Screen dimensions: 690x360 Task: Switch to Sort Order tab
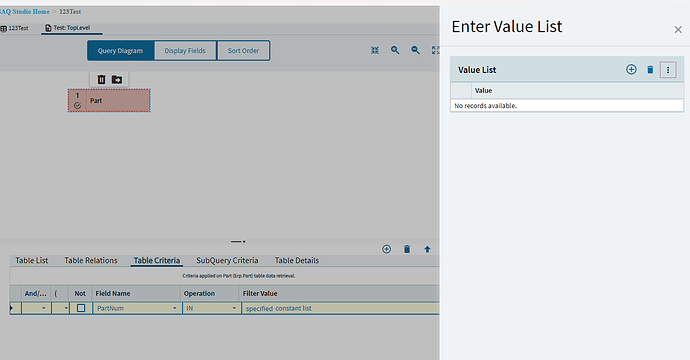[243, 51]
